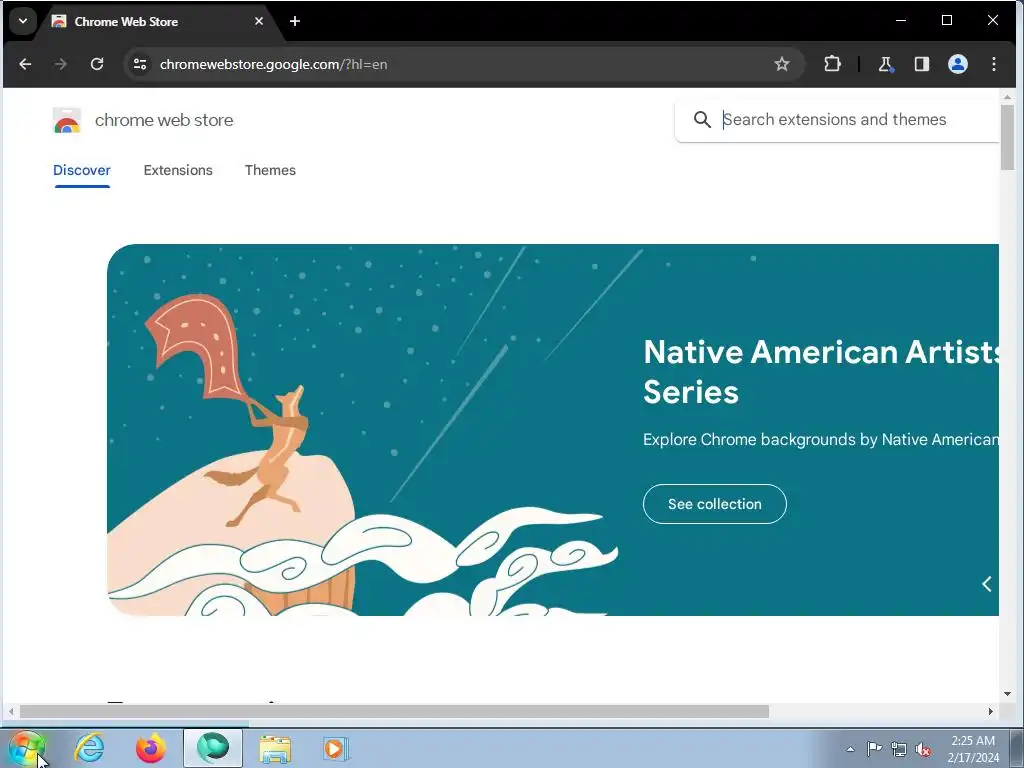Click the address bar URL
This screenshot has width=1024, height=768.
(274, 64)
